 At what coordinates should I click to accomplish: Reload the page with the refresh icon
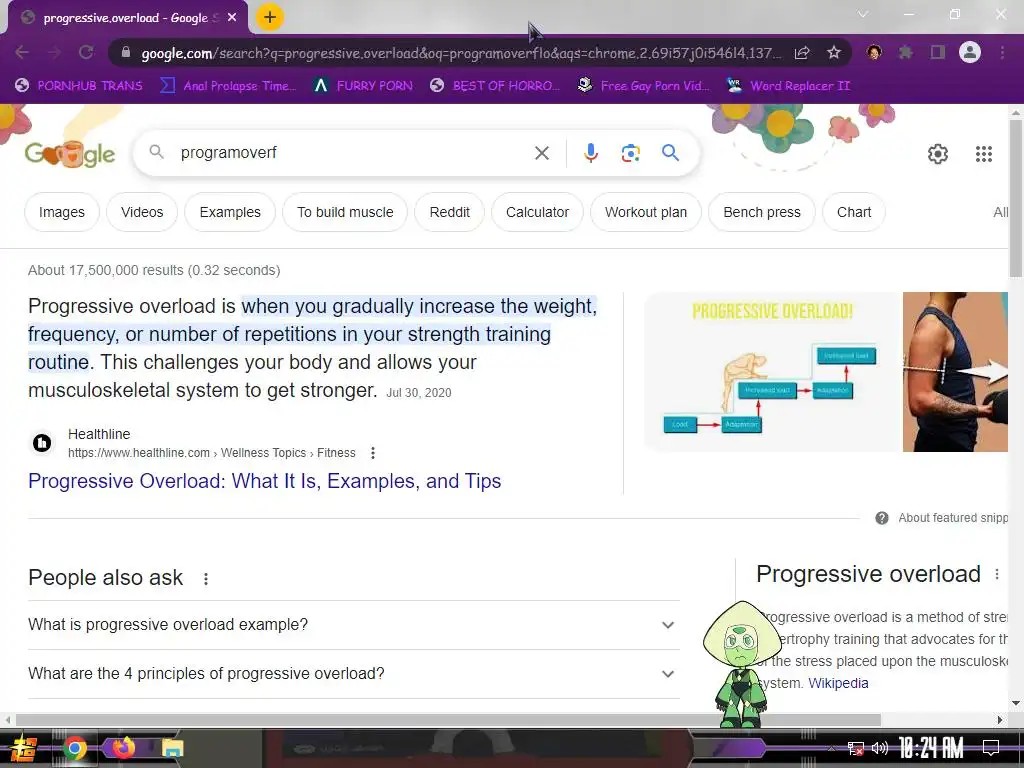[x=86, y=52]
